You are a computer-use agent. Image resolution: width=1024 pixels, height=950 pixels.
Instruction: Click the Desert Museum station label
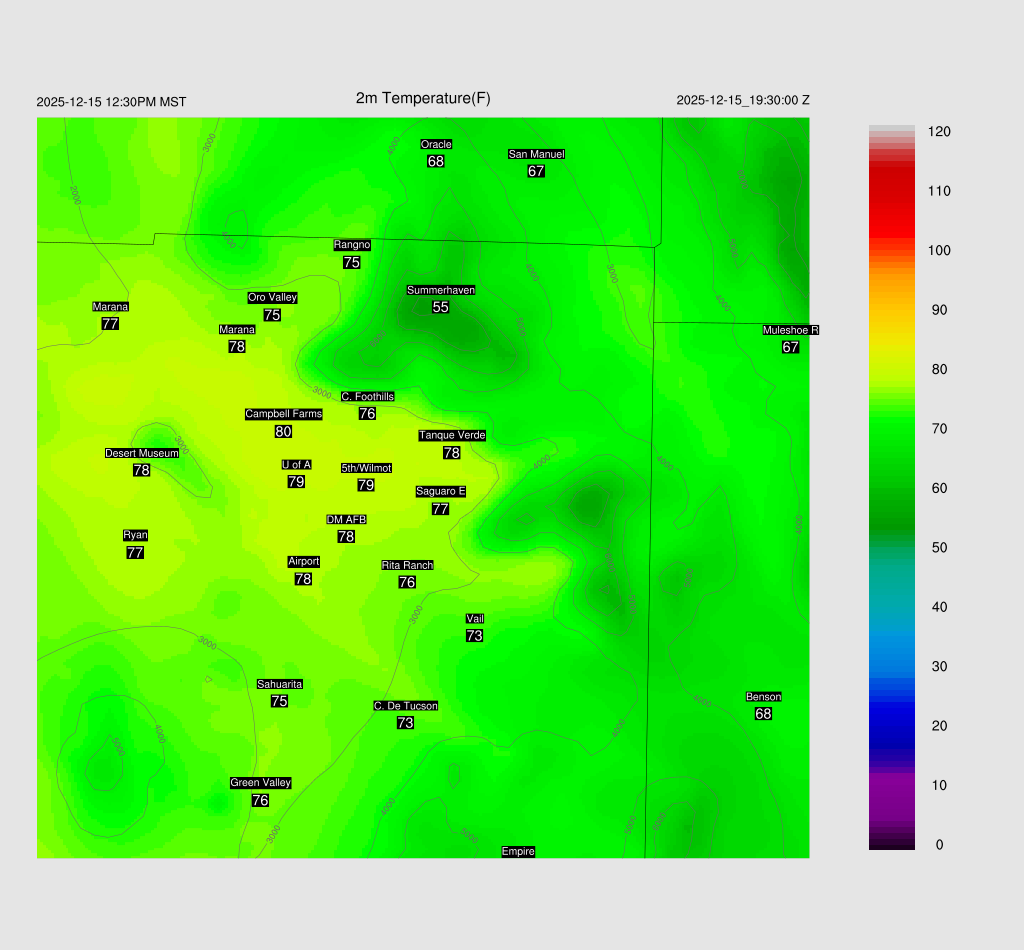click(142, 453)
